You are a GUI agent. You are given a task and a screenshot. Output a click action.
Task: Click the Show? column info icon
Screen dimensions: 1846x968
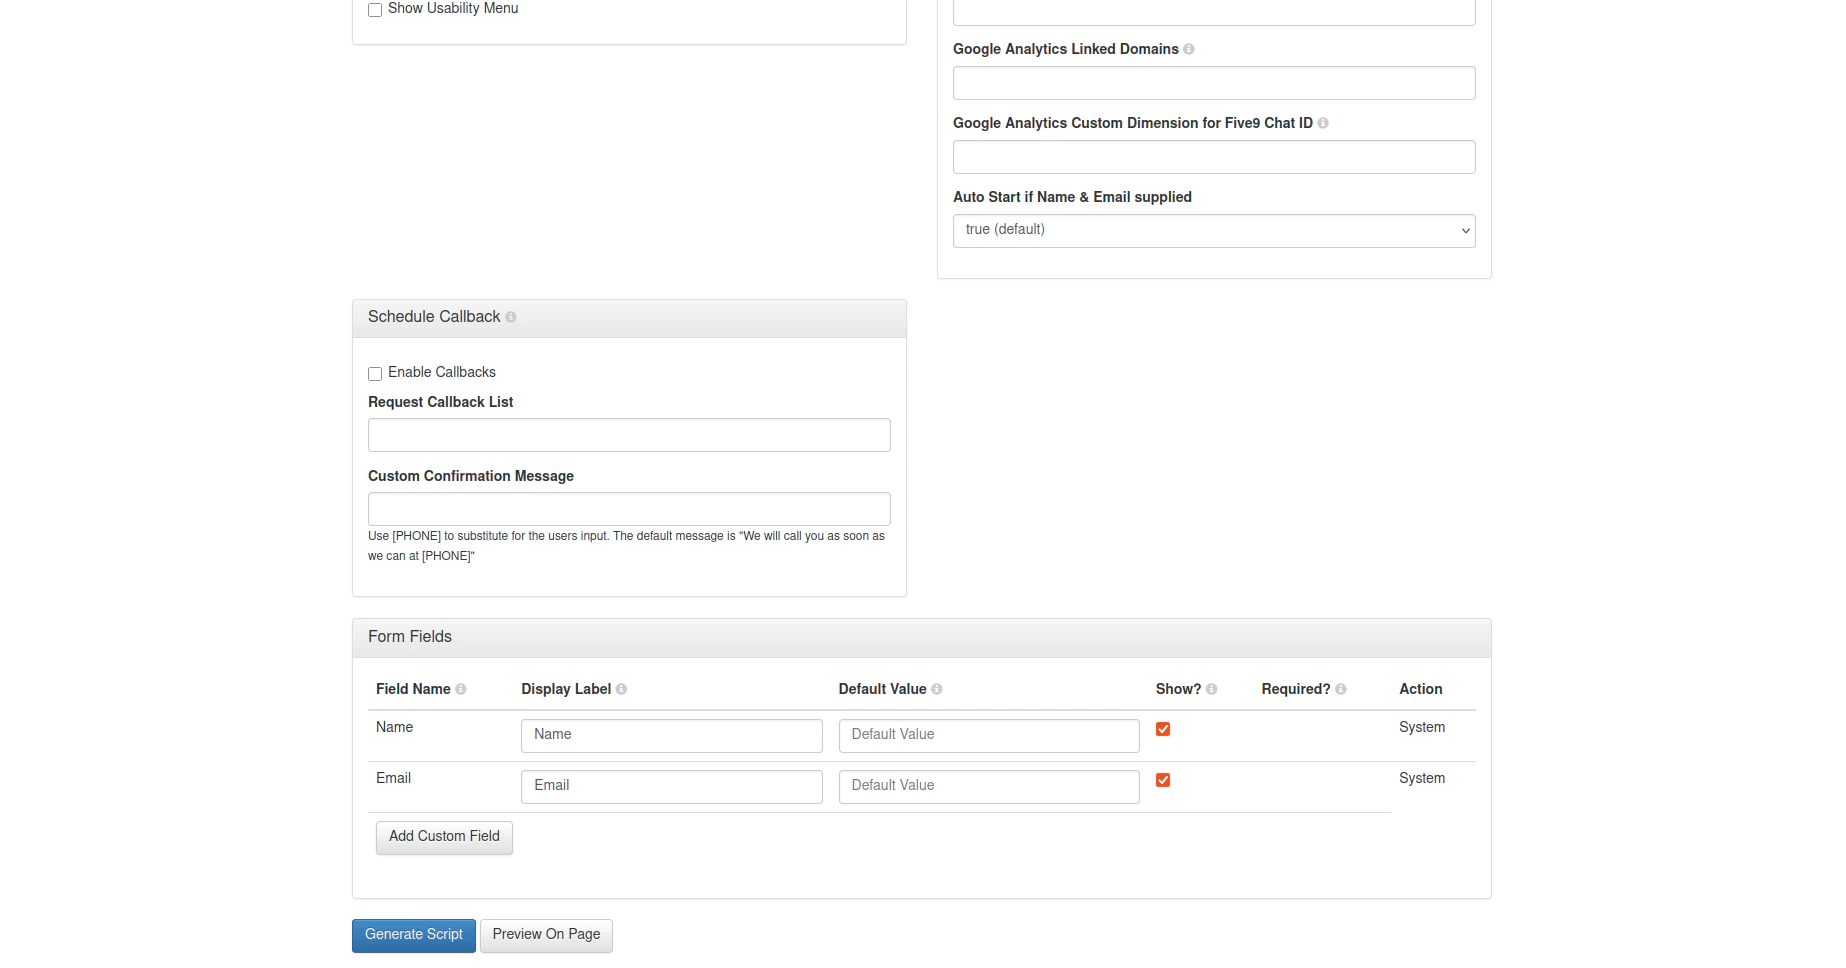pos(1212,689)
